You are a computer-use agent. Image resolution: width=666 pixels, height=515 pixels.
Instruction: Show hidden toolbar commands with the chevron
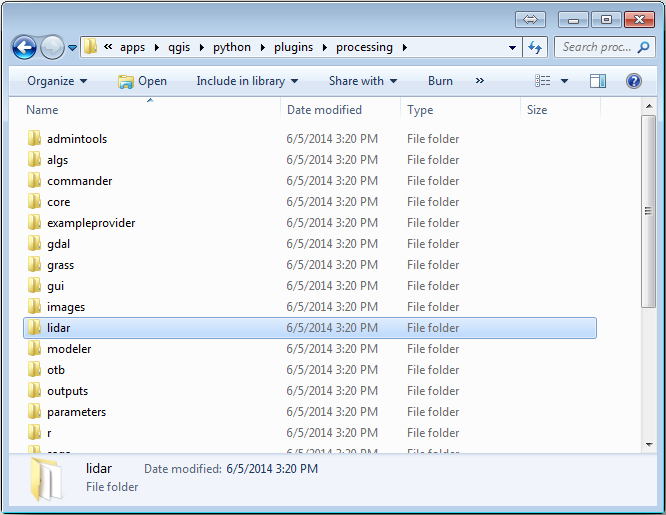(x=480, y=81)
